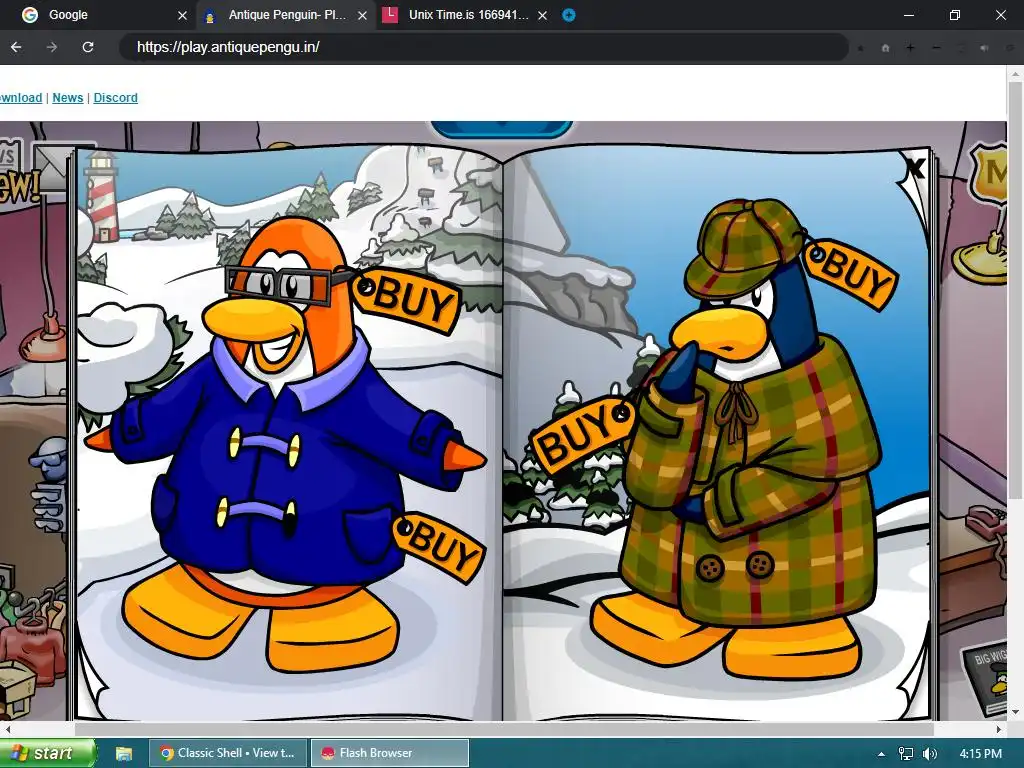Open the volume tray icon
This screenshot has width=1024, height=768.
pos(930,754)
